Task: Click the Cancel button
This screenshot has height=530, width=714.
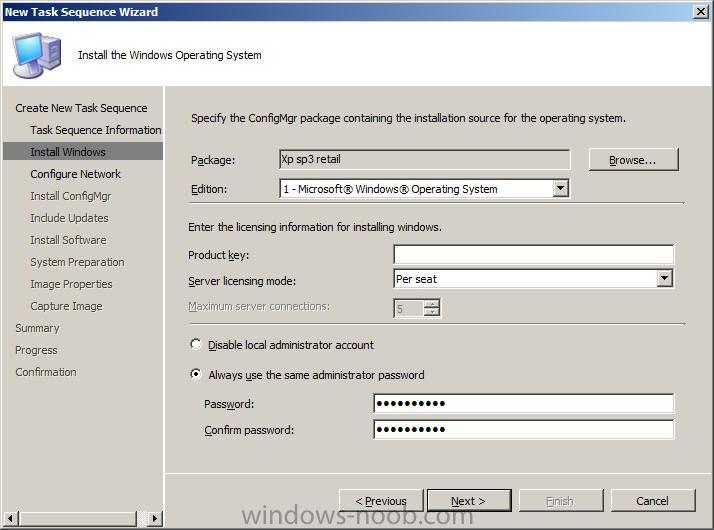Action: (x=653, y=501)
